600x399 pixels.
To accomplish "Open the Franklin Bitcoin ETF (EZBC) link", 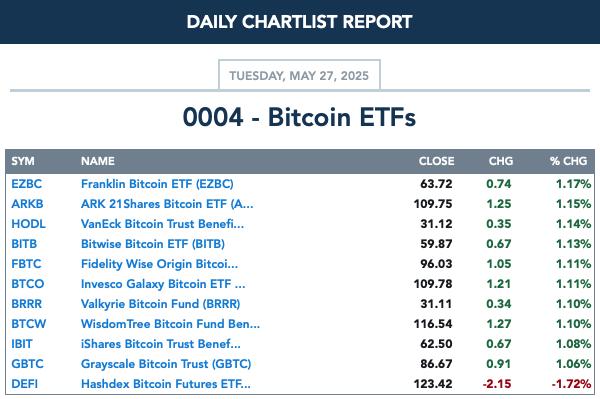I will 157,184.
